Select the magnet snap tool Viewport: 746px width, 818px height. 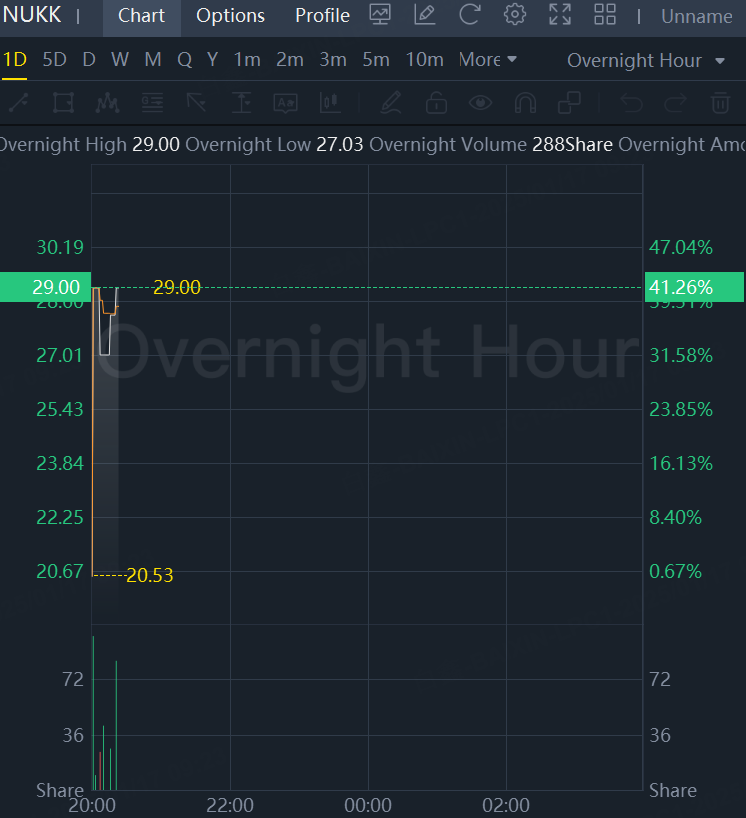pos(525,102)
